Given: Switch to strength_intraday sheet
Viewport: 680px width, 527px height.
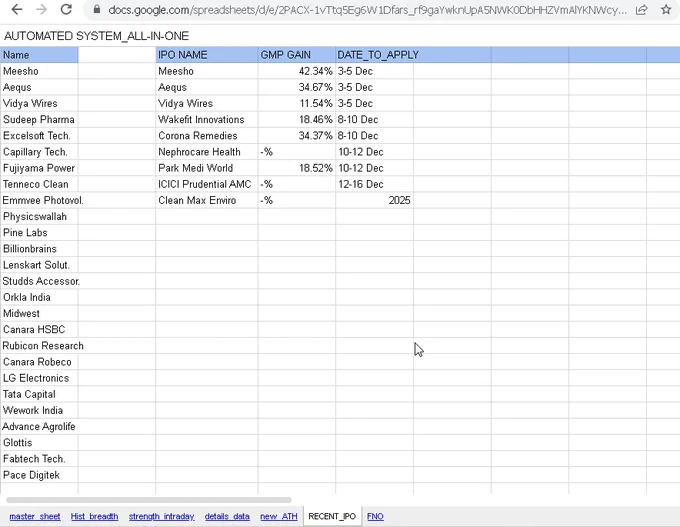Looking at the screenshot, I should point(161,516).
